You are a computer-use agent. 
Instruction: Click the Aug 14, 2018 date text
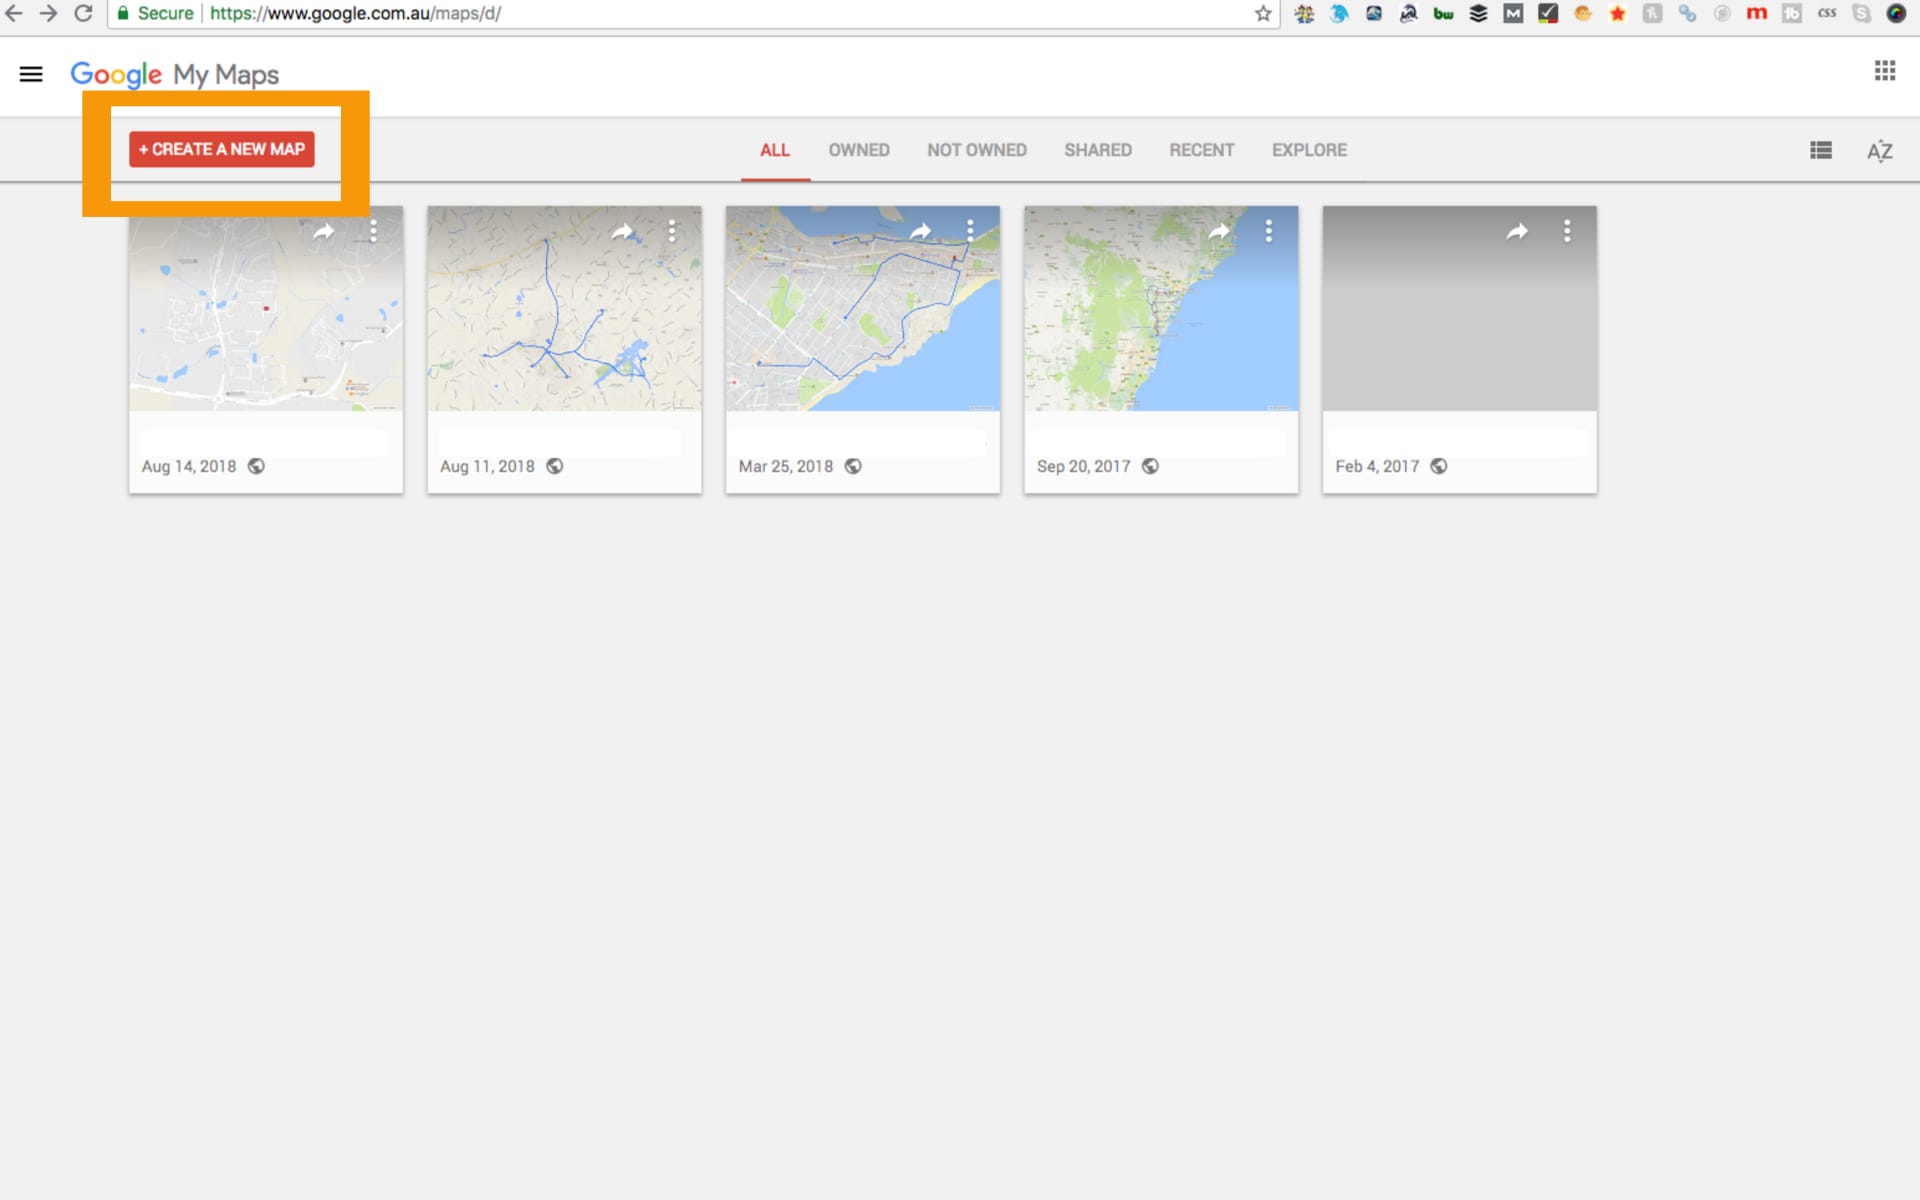tap(189, 466)
